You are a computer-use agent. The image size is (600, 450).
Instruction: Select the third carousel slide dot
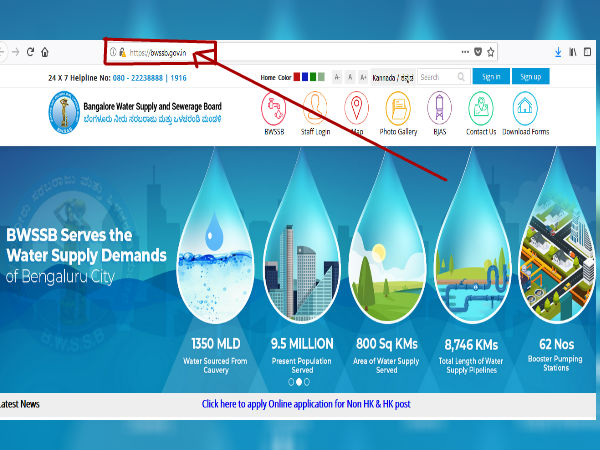(307, 382)
